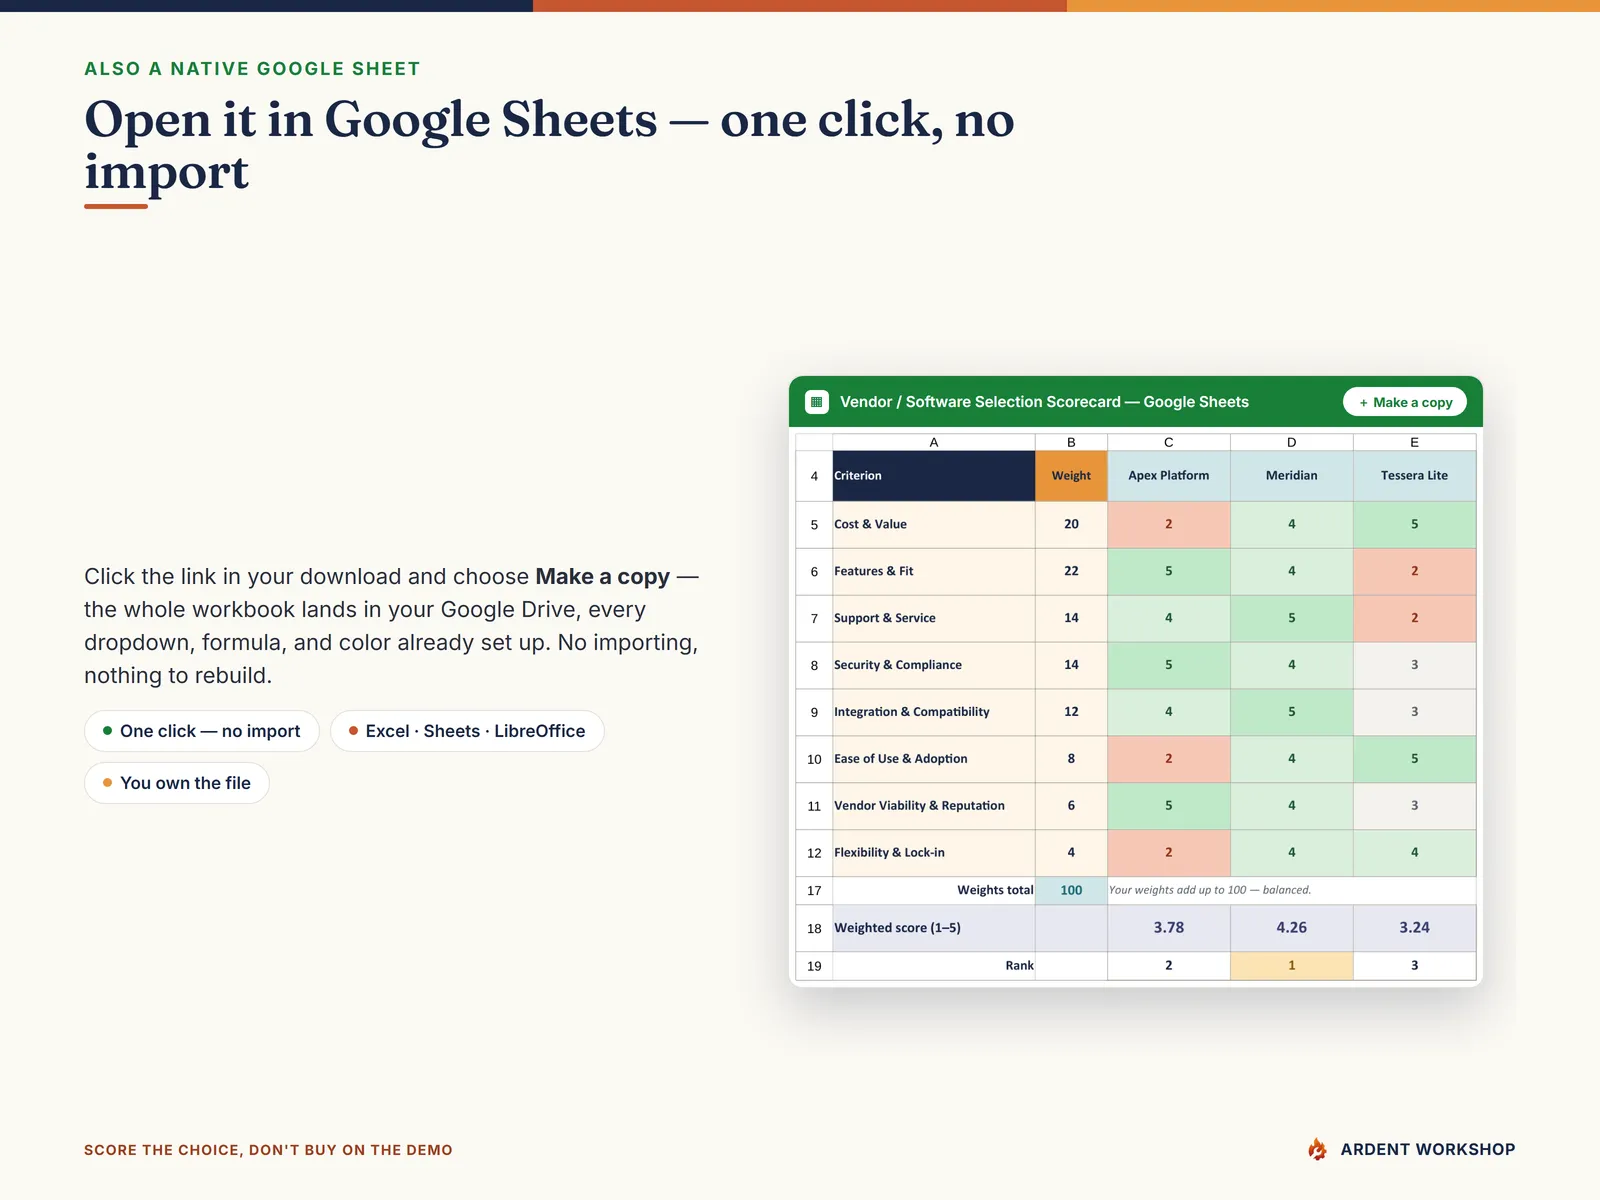This screenshot has width=1600, height=1200.
Task: Click the Ease of Use & Adoption cell
Action: coord(934,759)
